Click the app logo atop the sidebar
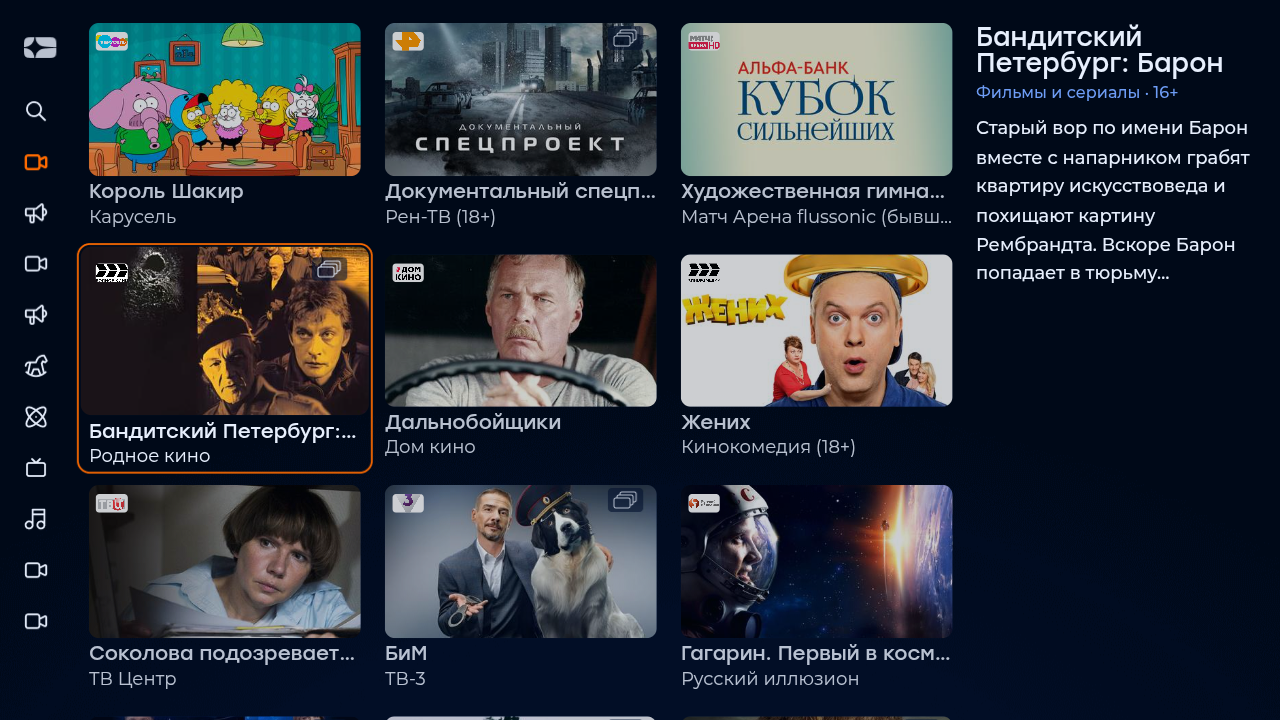 pos(40,47)
